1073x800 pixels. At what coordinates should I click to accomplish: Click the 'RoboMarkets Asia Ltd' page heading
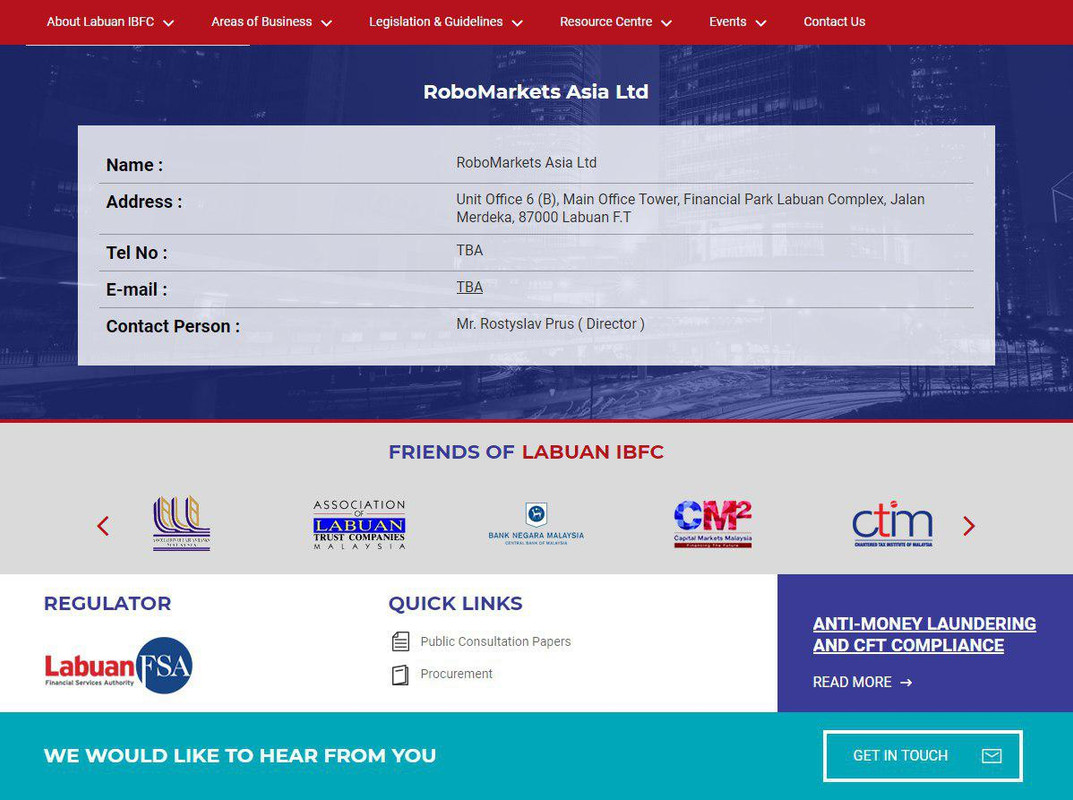(x=536, y=92)
